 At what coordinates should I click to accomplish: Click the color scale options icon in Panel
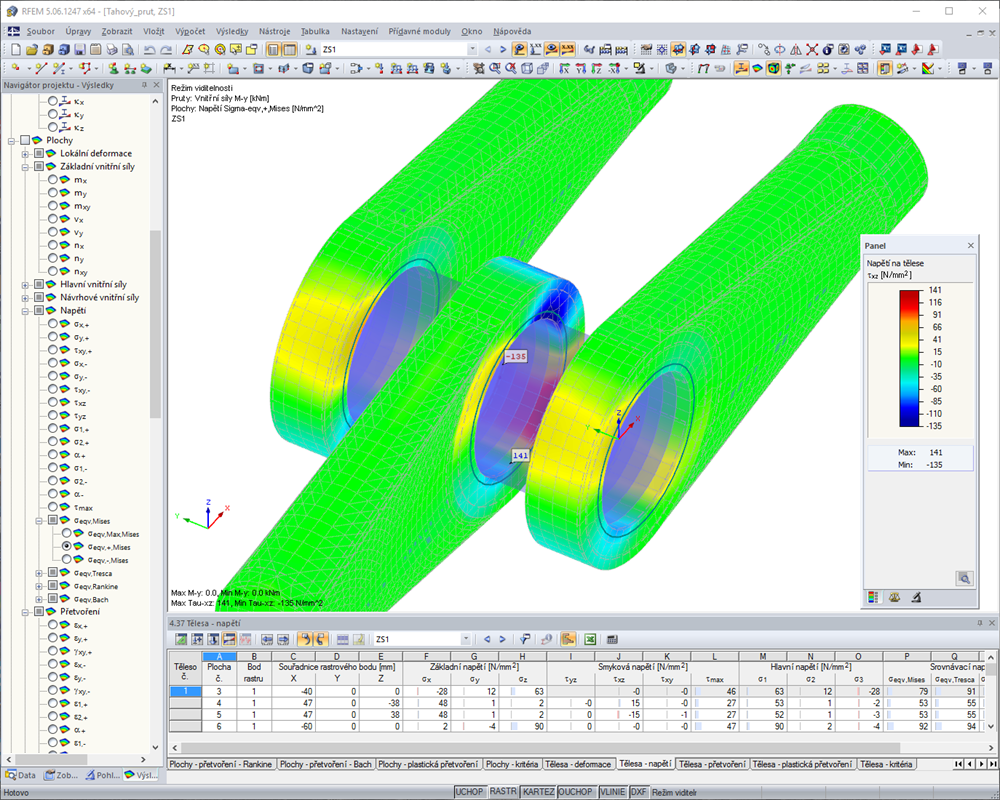[x=874, y=597]
